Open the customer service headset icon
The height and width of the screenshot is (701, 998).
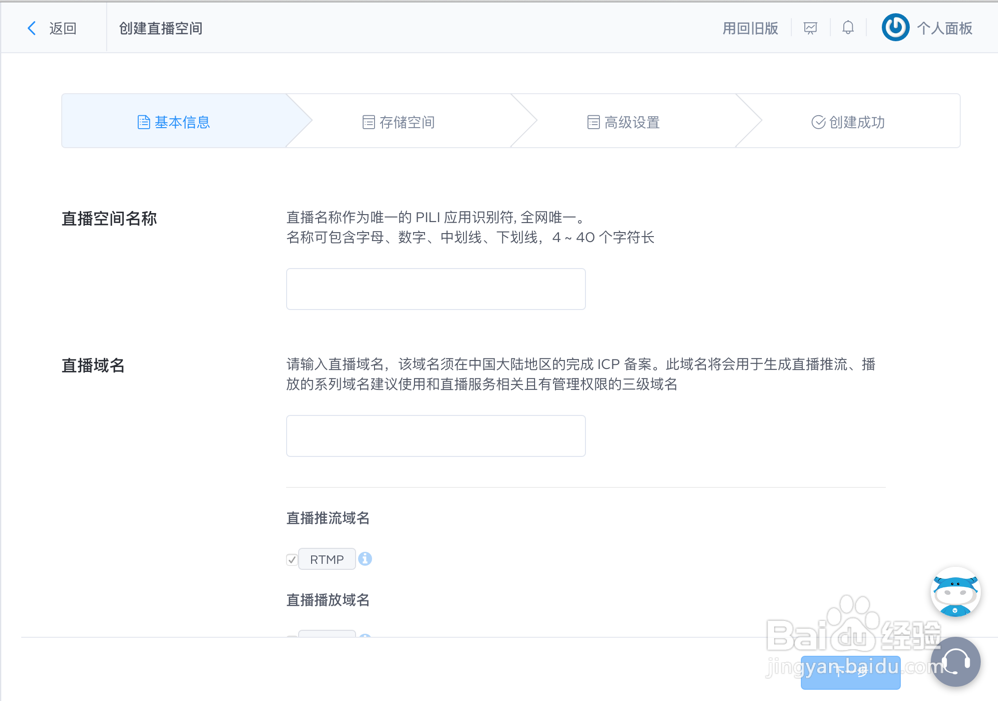coord(955,662)
